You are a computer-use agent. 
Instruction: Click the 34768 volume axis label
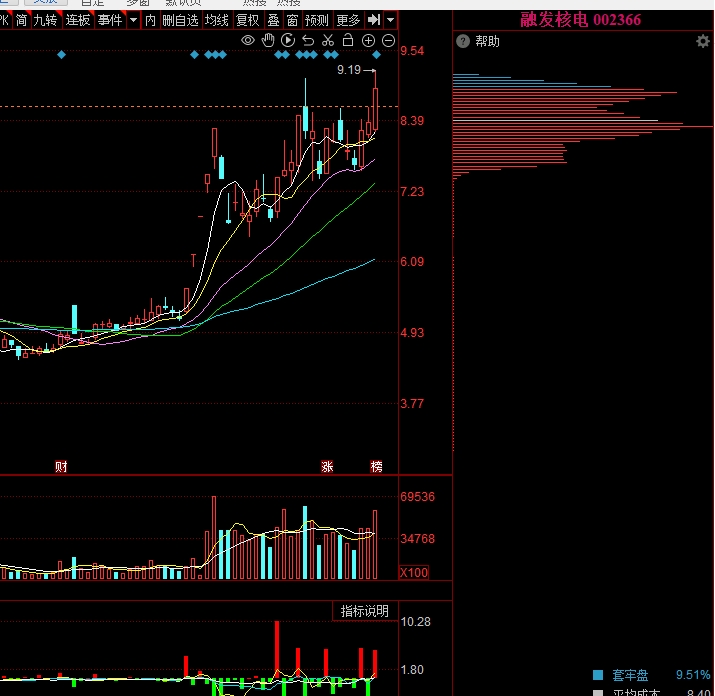(x=417, y=539)
